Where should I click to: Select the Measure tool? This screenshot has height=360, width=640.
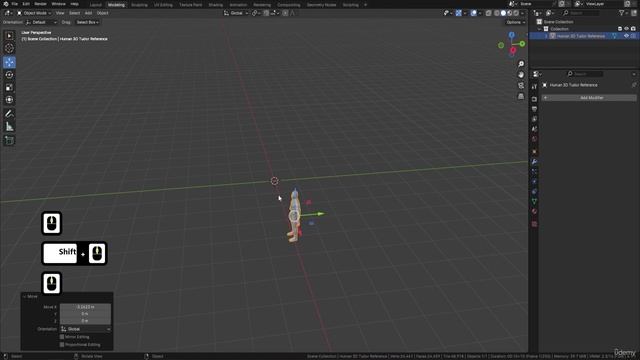click(9, 127)
